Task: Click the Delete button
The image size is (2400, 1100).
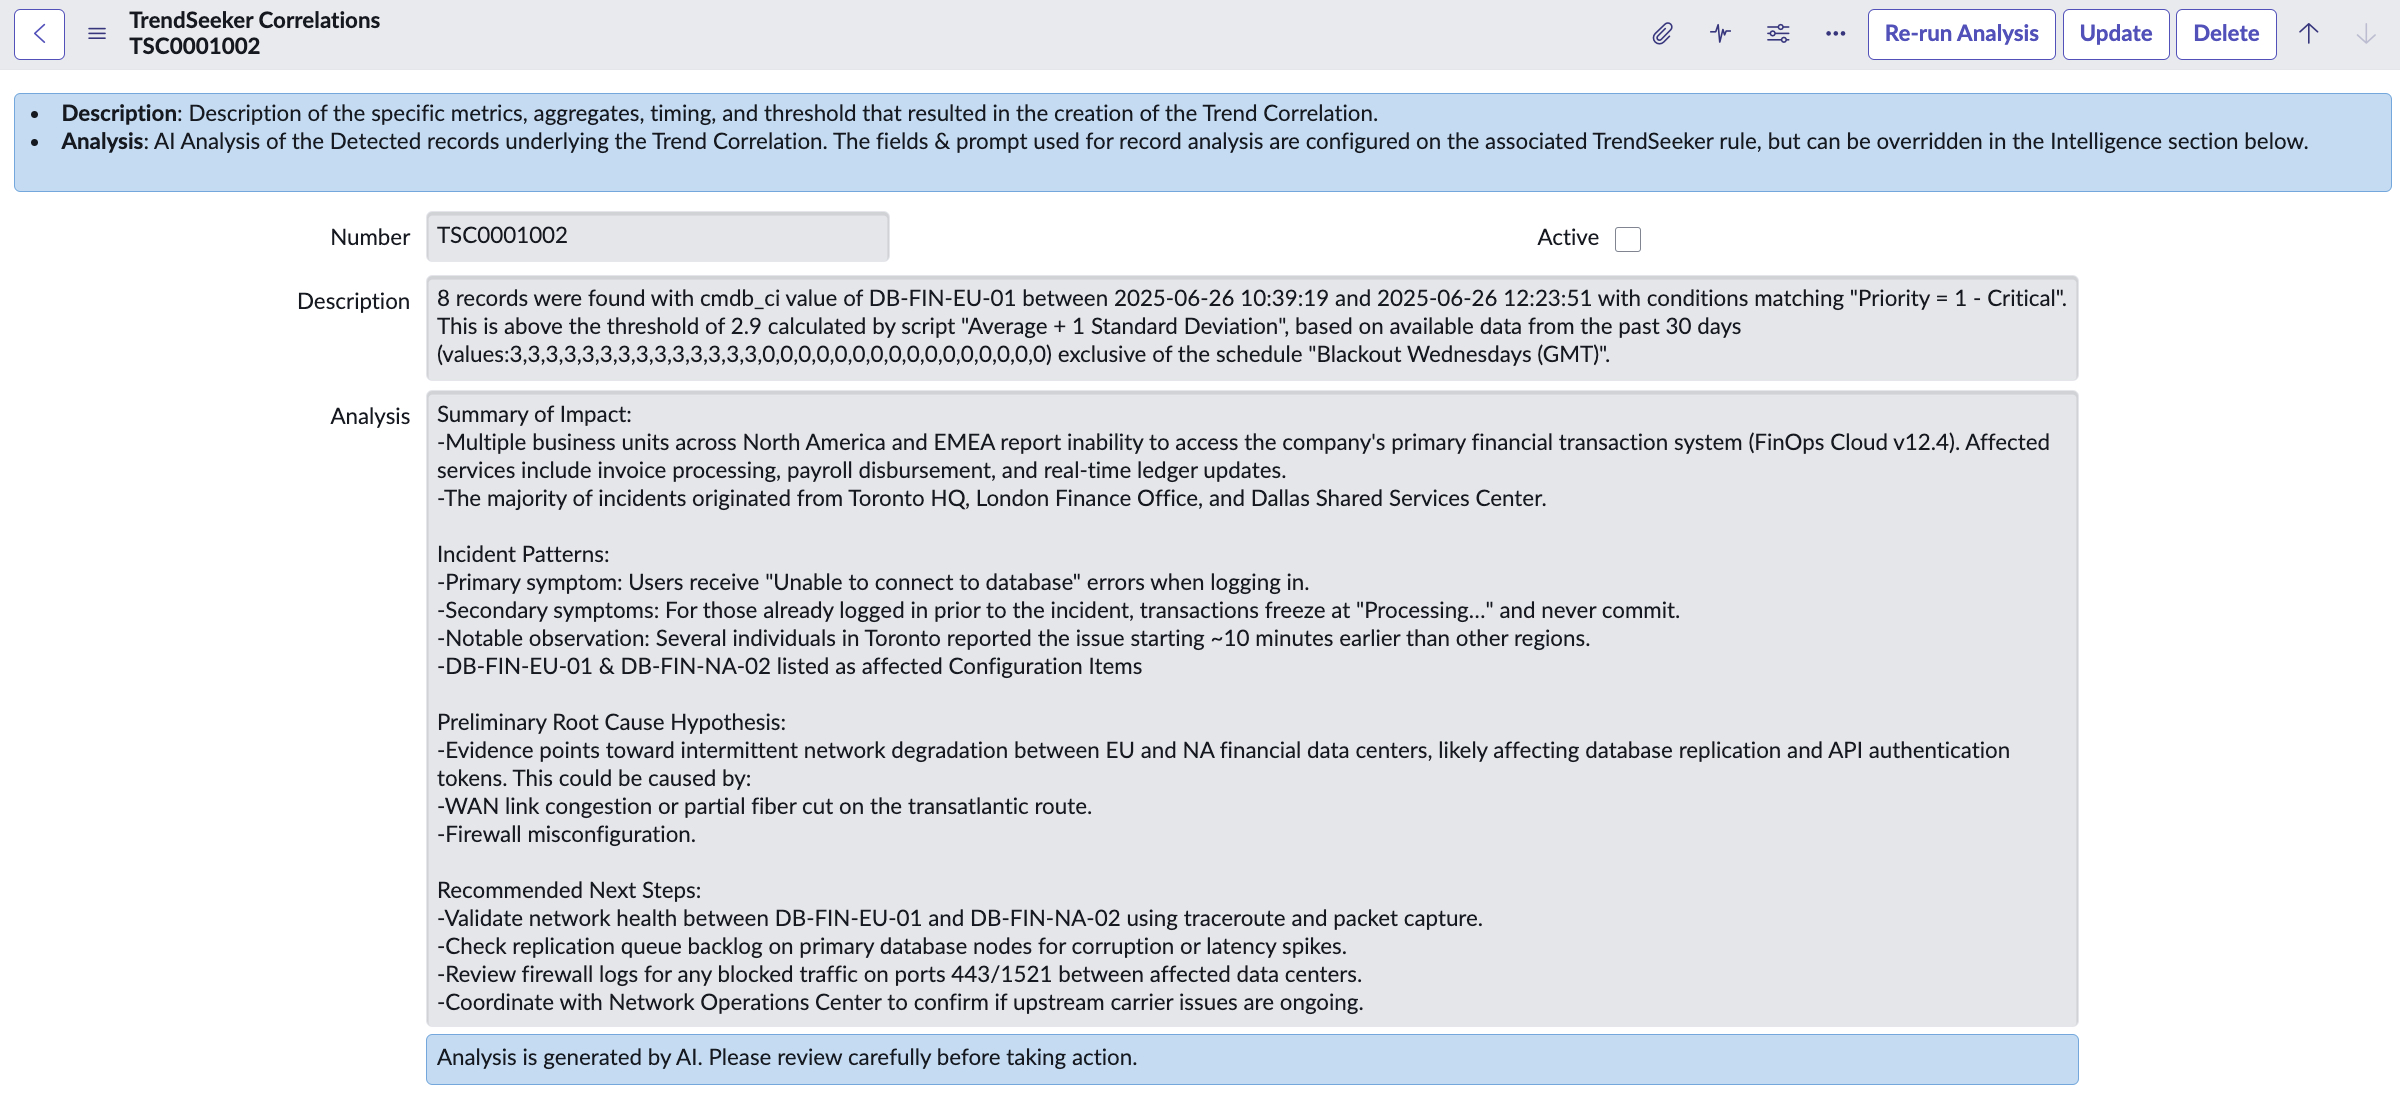Action: click(2225, 34)
